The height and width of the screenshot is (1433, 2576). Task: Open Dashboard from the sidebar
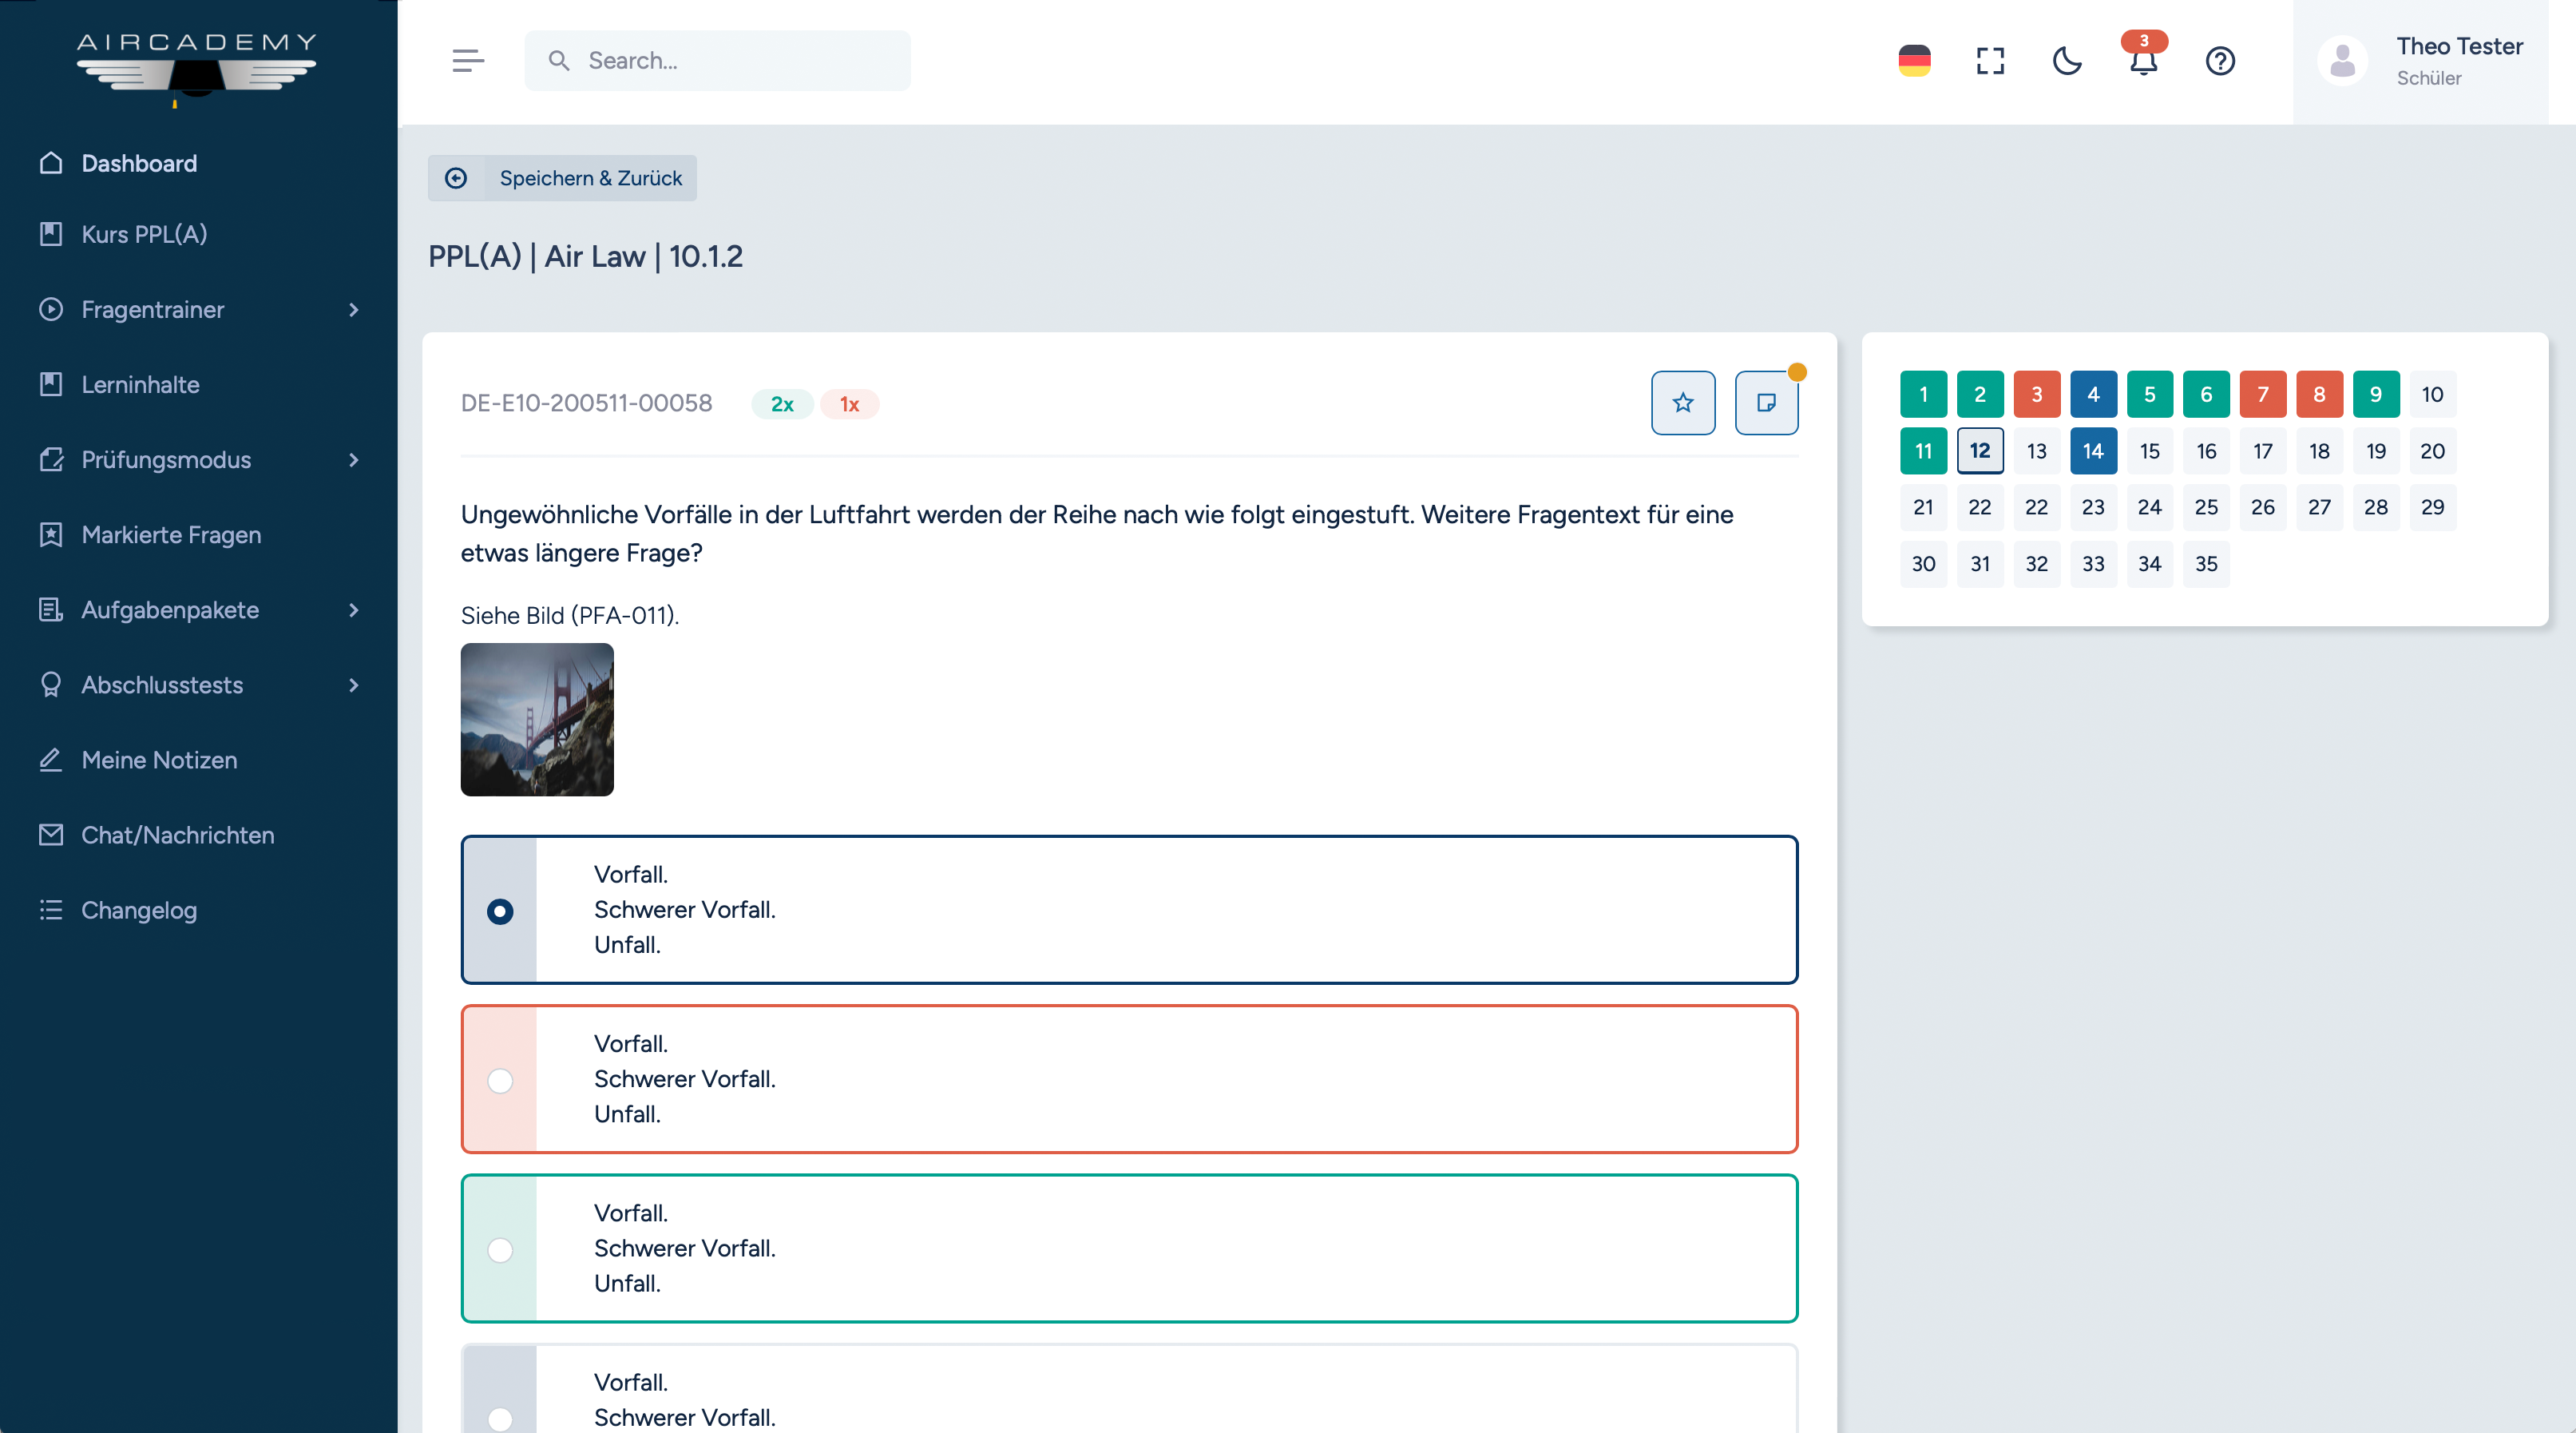point(139,163)
